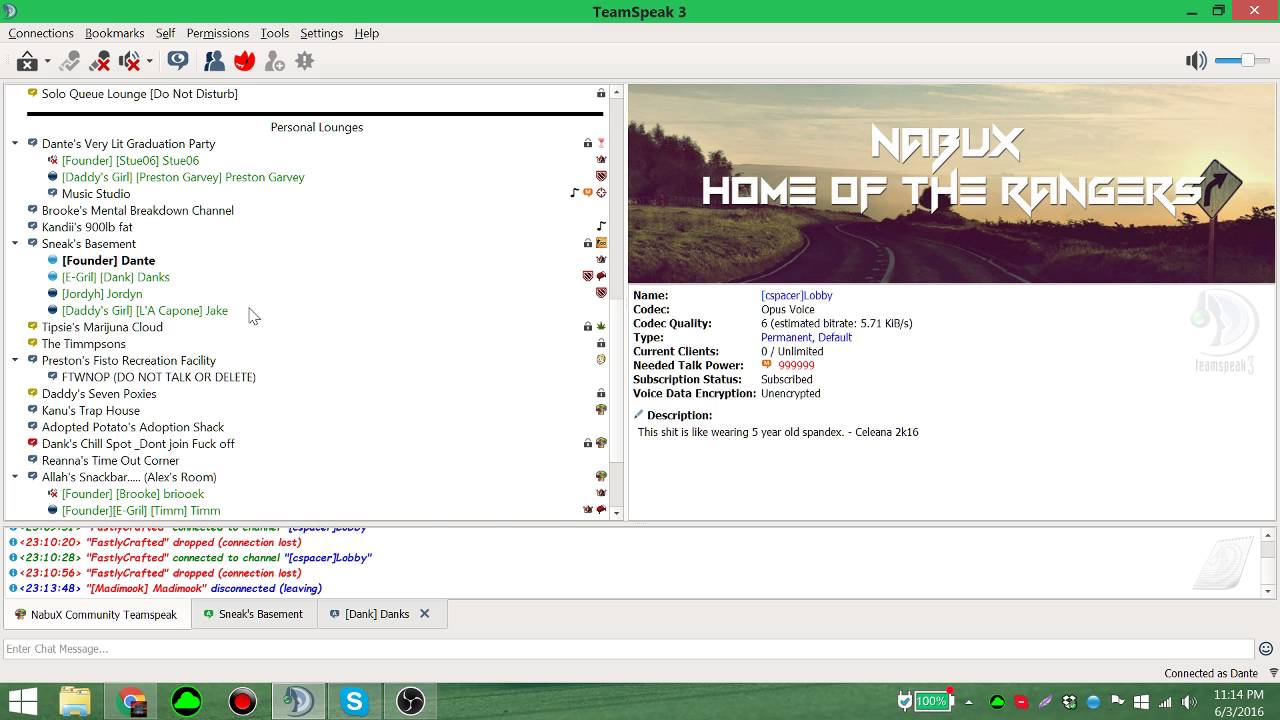
Task: Click the Permanent type link
Action: [786, 338]
